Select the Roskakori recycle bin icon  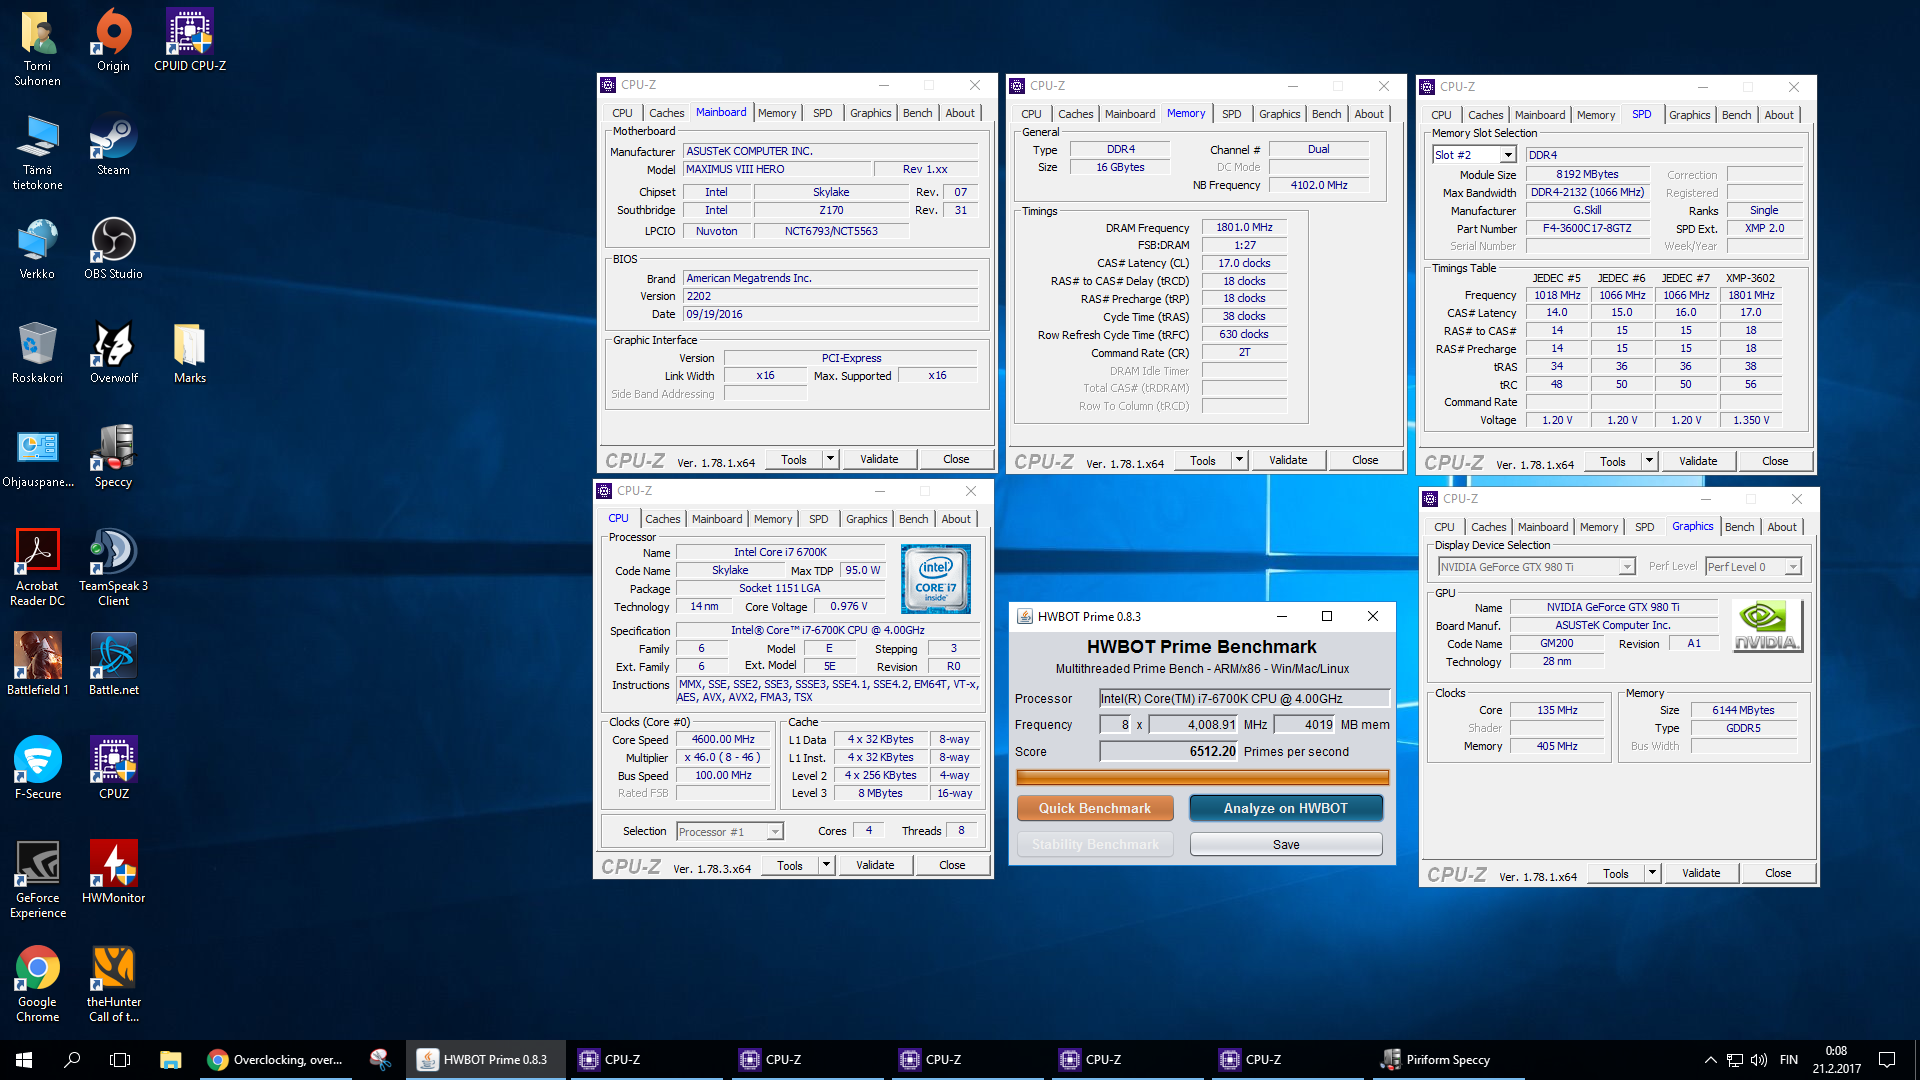click(x=37, y=353)
